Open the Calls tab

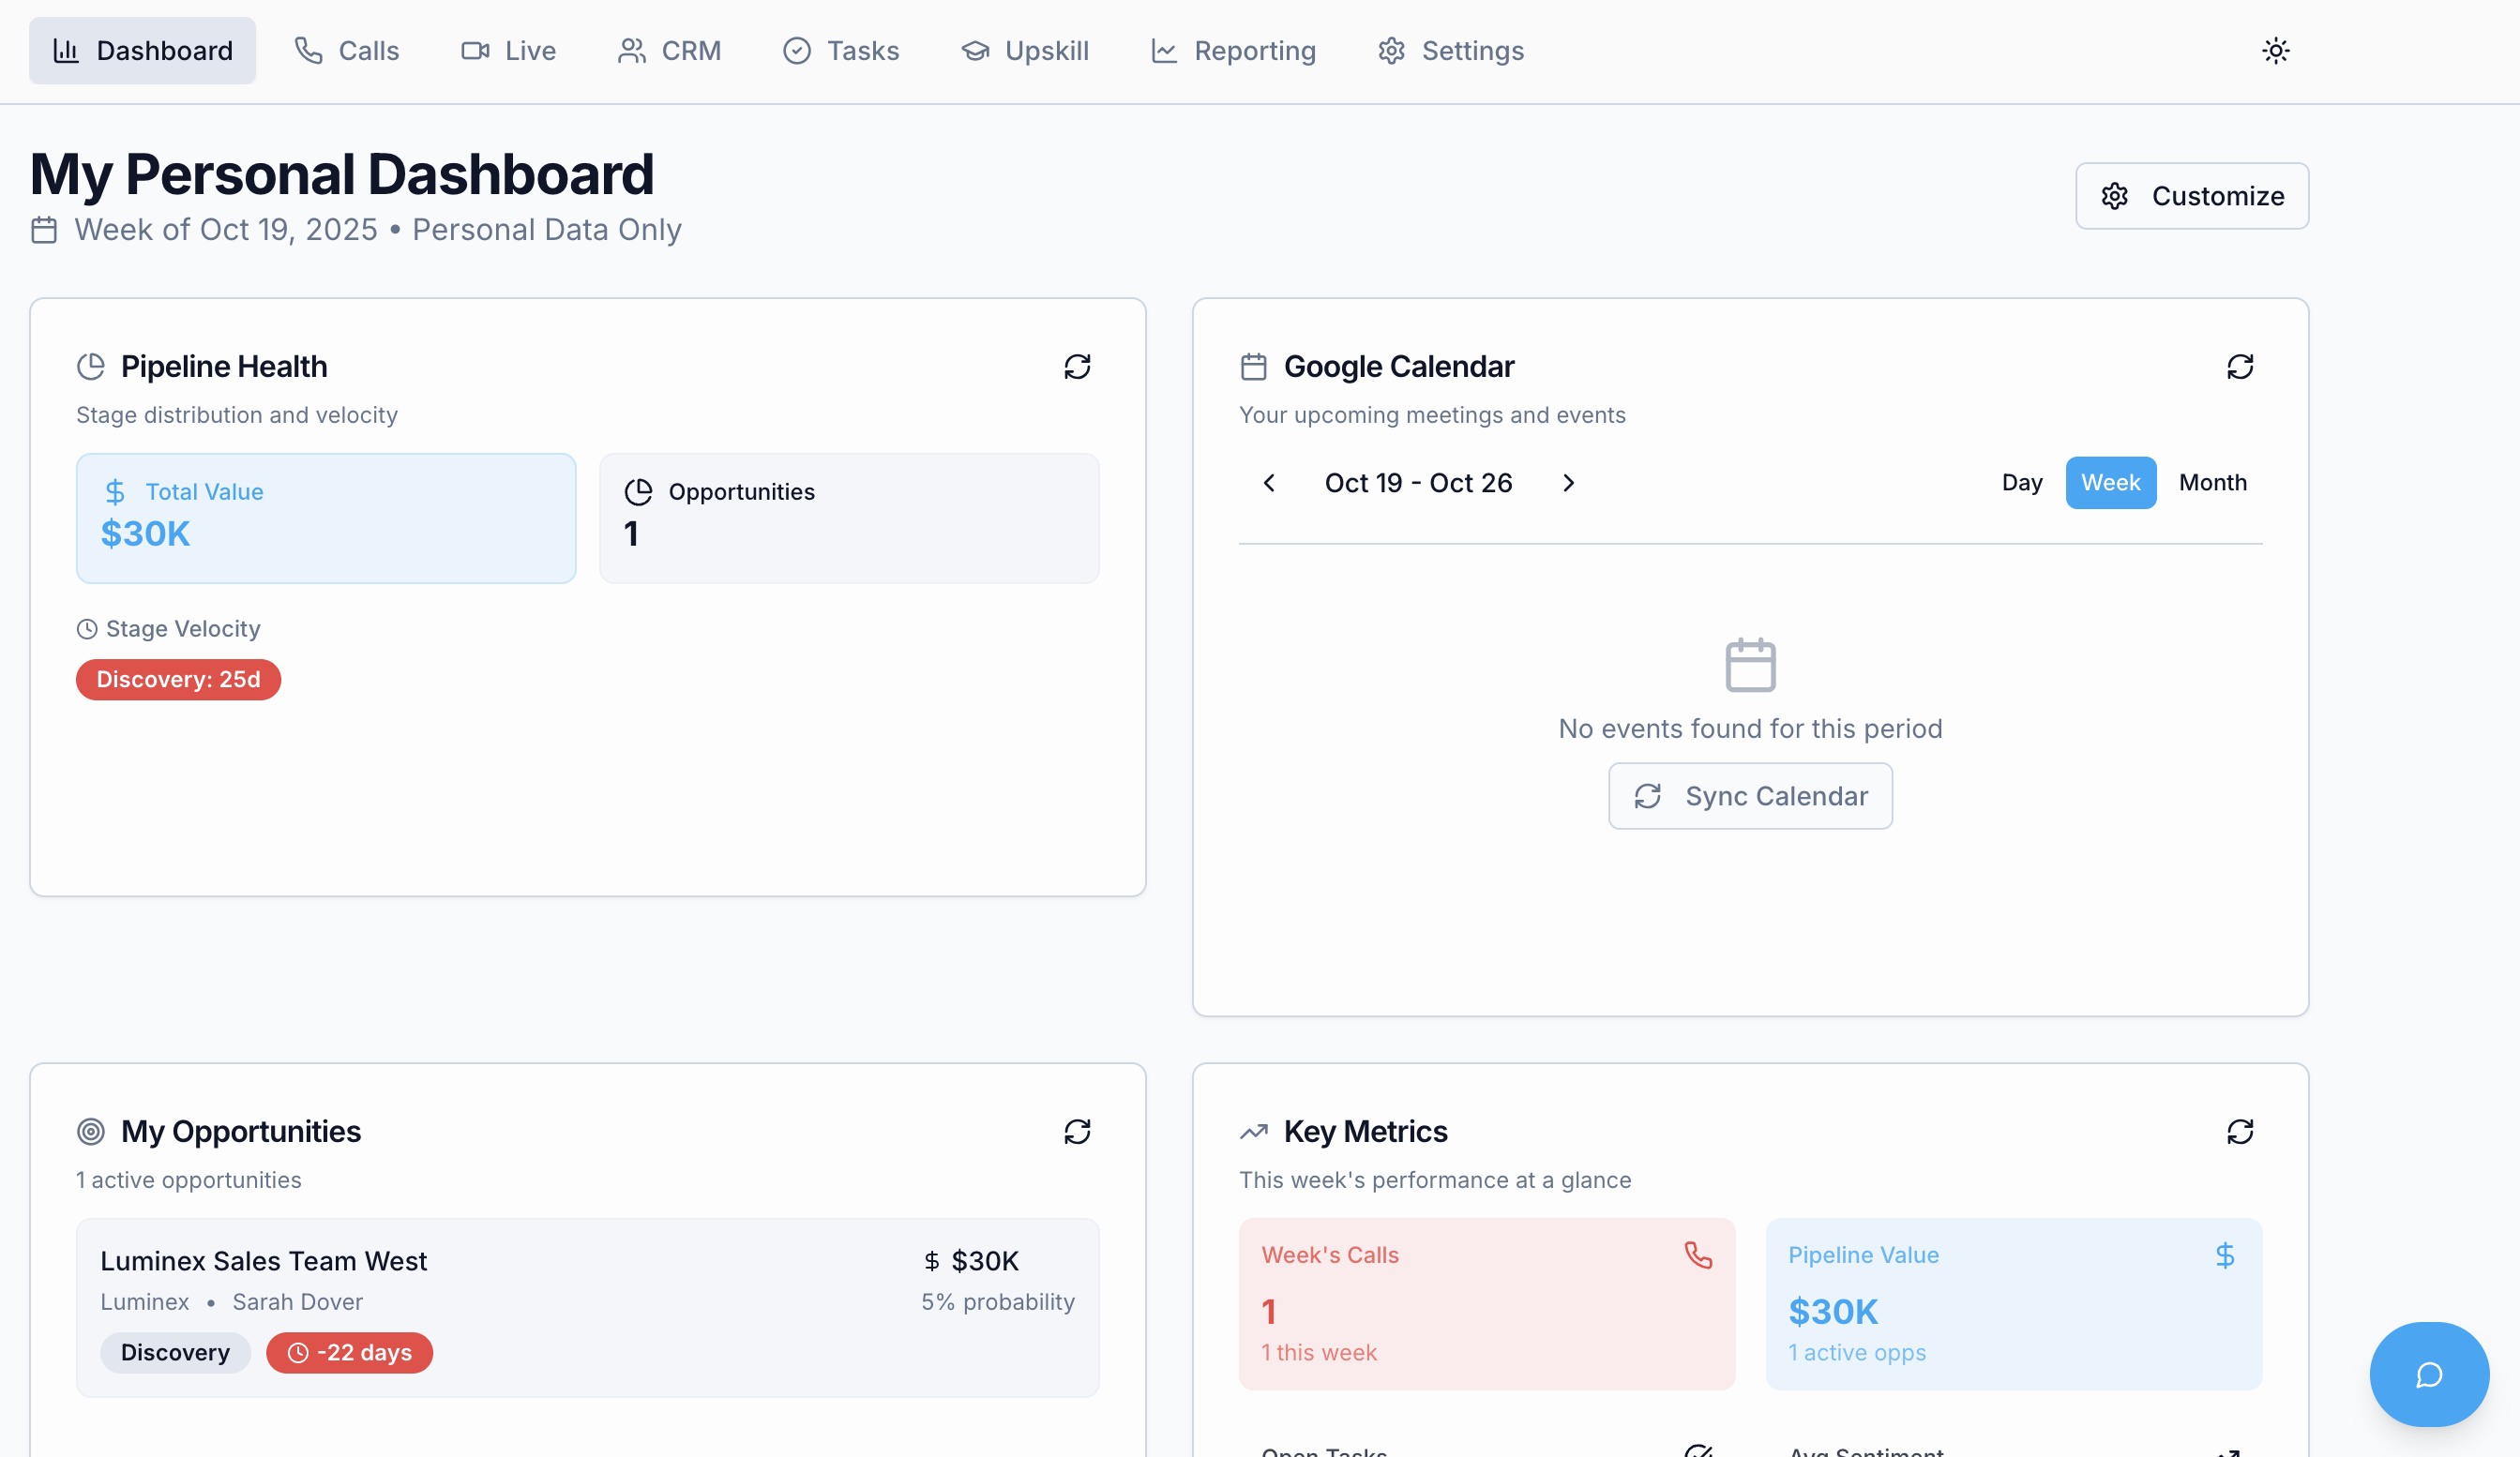pos(347,51)
